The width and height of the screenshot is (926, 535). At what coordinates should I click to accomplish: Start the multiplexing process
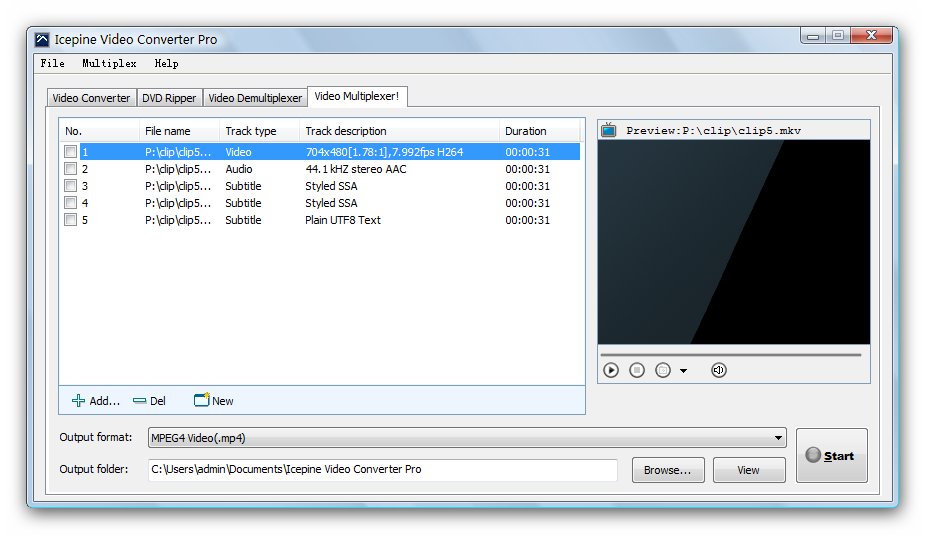coord(832,455)
